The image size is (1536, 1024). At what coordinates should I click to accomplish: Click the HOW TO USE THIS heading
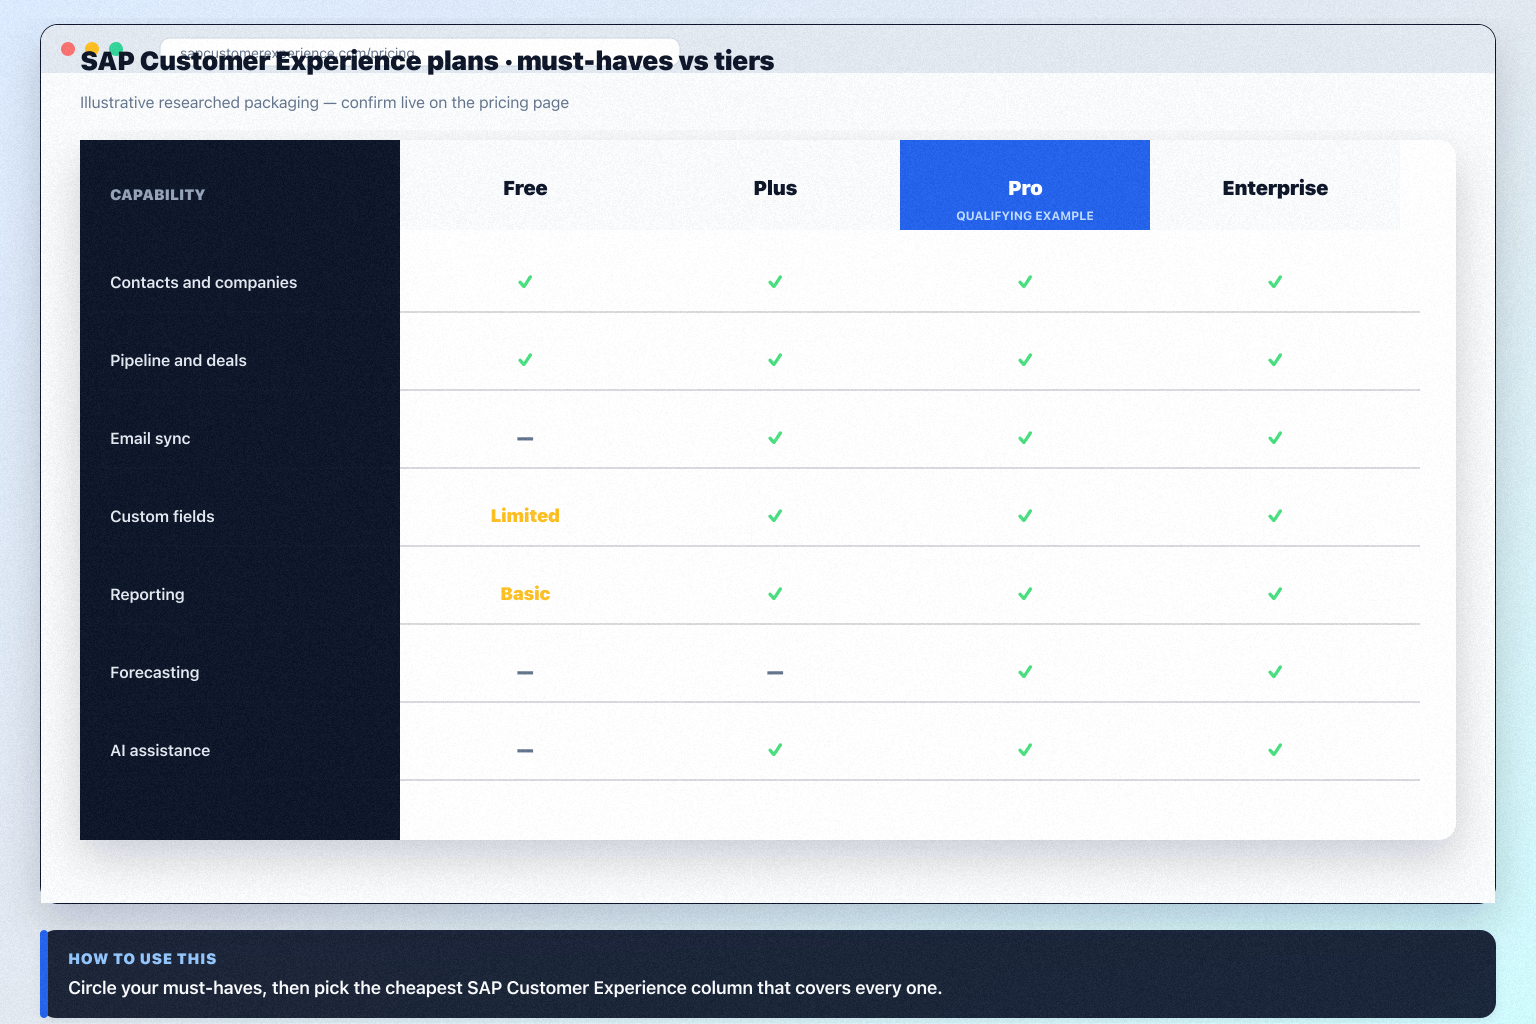[x=142, y=959]
